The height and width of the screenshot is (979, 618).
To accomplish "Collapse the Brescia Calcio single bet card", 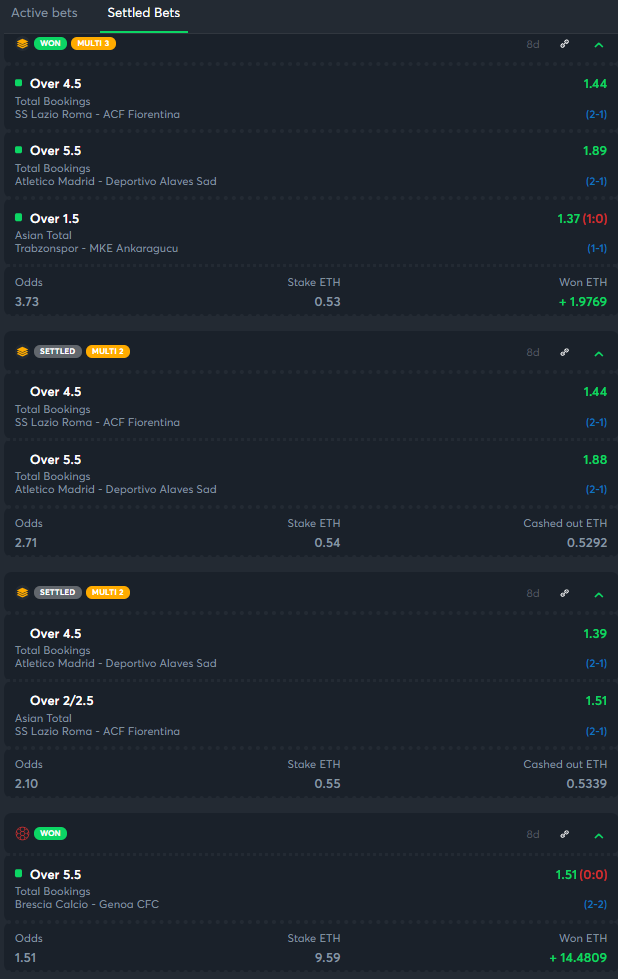I will click(598, 835).
